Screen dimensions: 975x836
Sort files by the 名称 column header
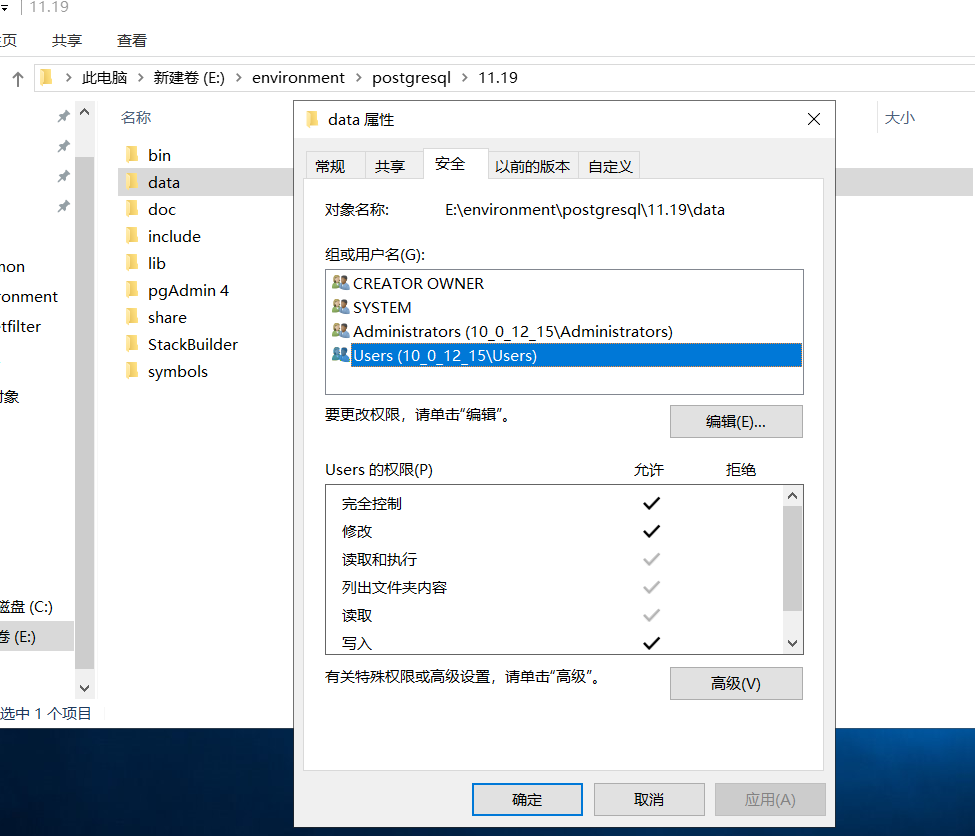click(x=136, y=118)
